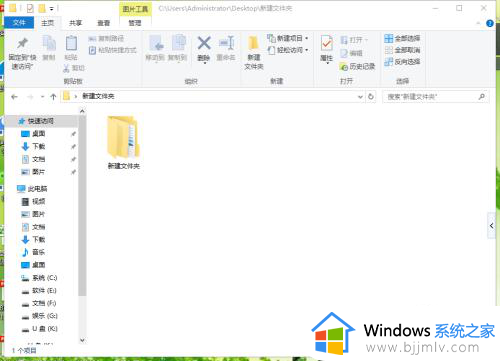Click the Refresh button
500x361 pixels.
pyautogui.click(x=371, y=97)
